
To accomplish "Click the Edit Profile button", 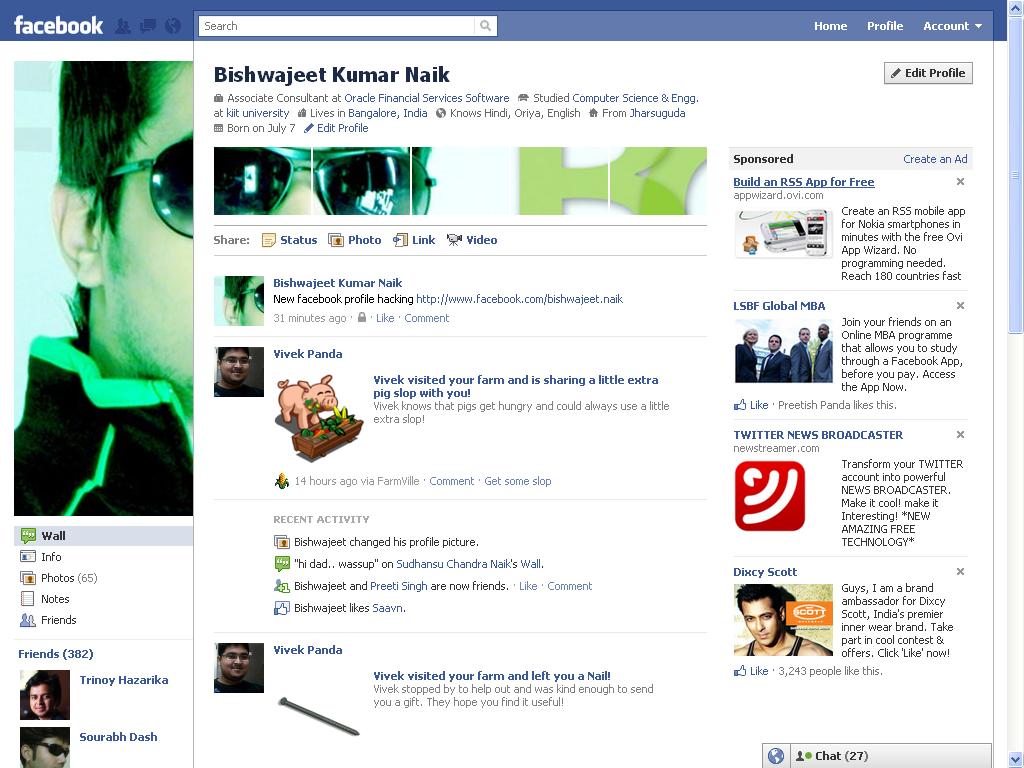I will (x=928, y=73).
